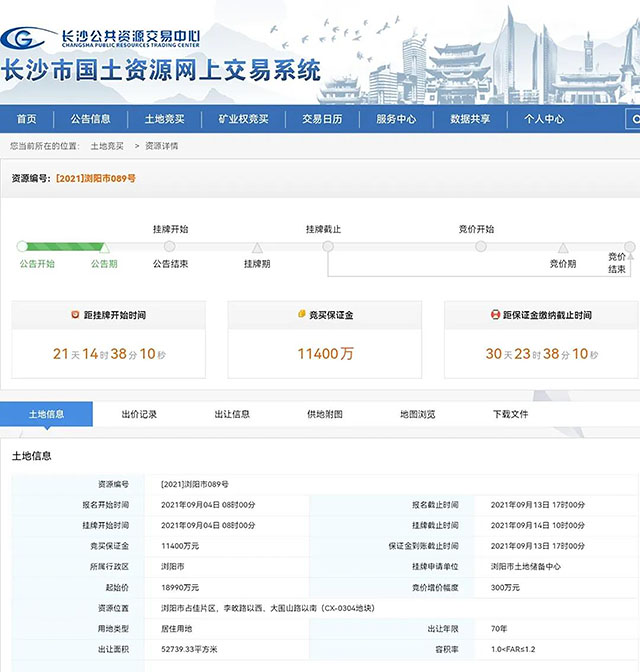Open the 地图浏览 tab
Screen dimensions: 640x672
[x=417, y=414]
